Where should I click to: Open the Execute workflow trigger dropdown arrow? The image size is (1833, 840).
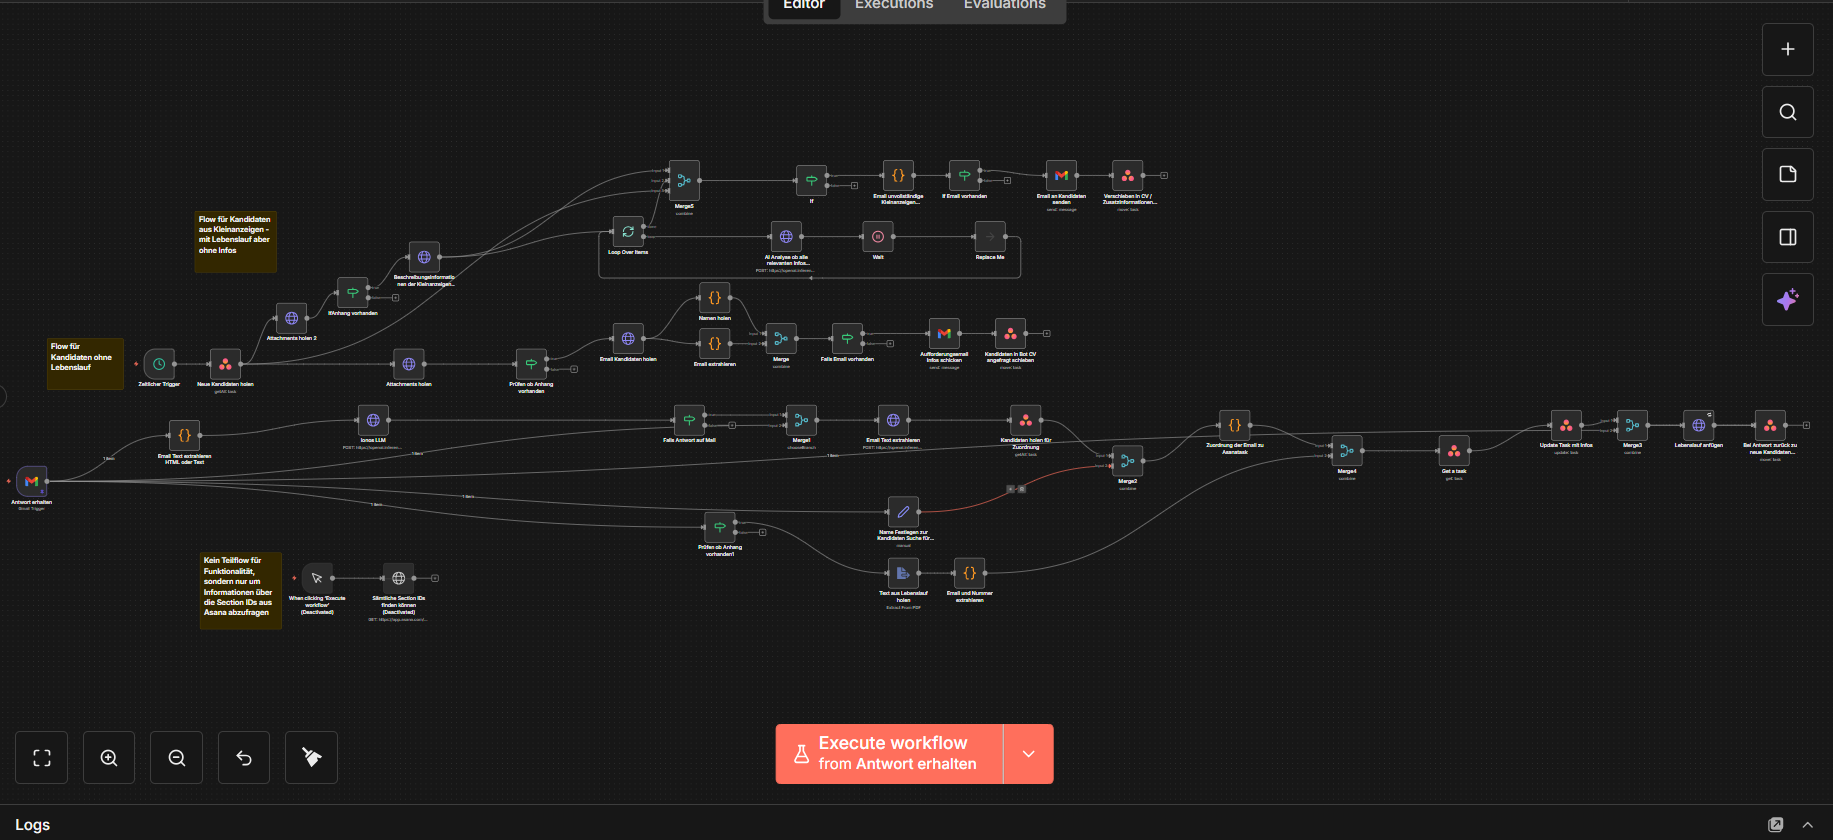(x=1028, y=754)
